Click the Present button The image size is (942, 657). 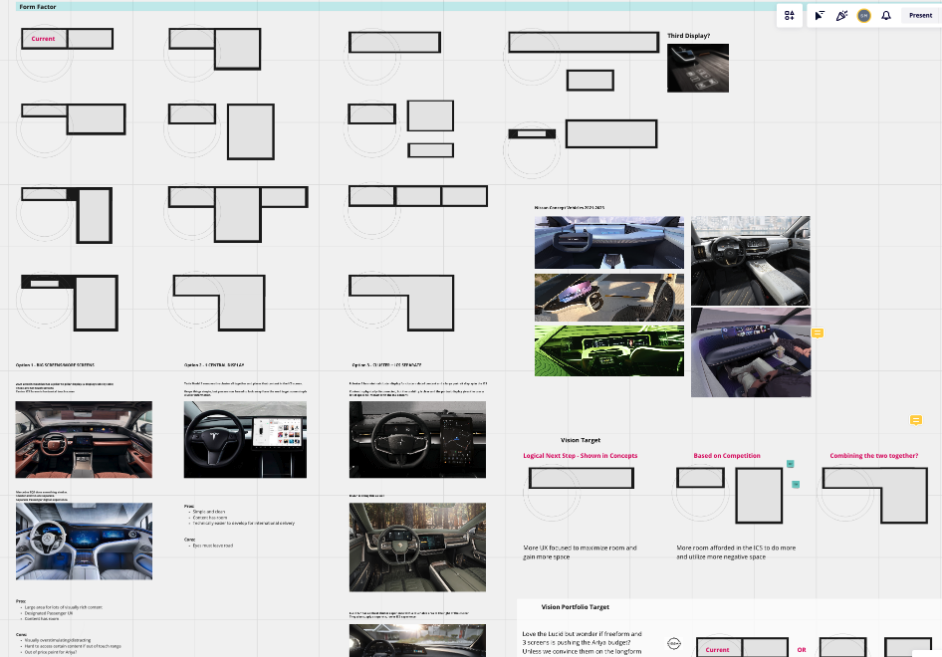[x=920, y=16]
